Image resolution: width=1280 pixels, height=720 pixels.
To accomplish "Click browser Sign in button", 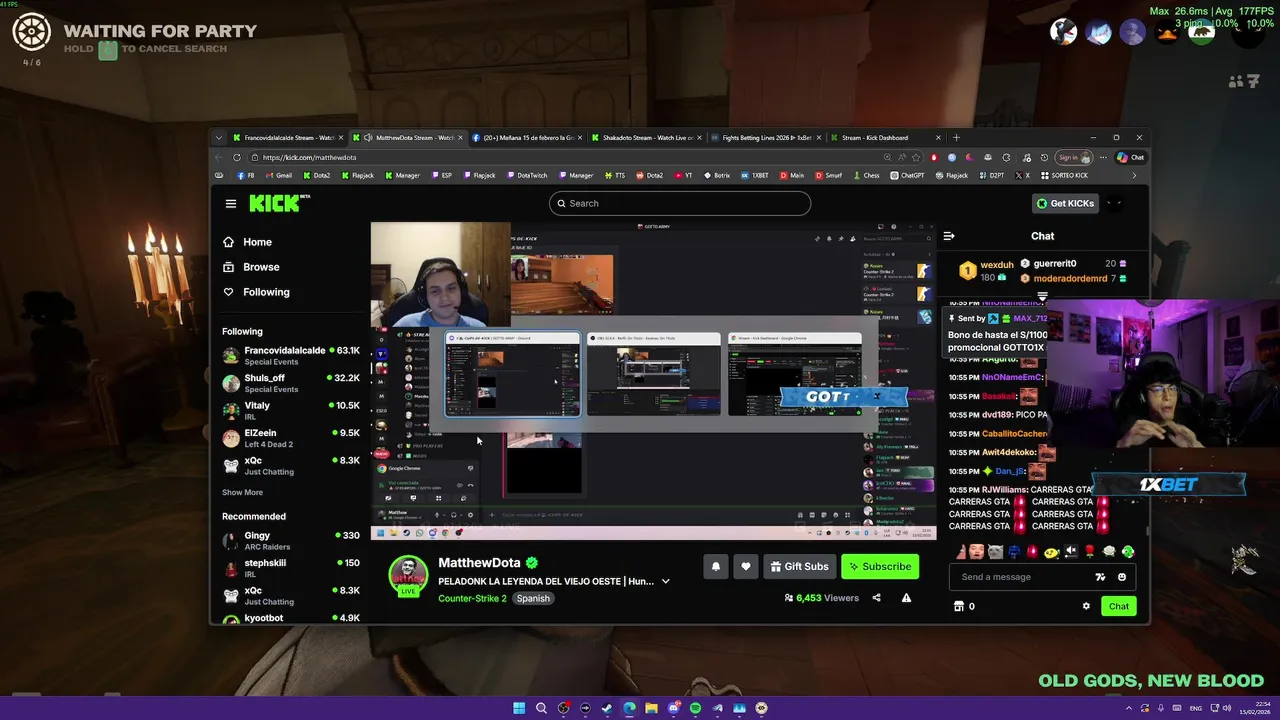I will coord(1073,157).
